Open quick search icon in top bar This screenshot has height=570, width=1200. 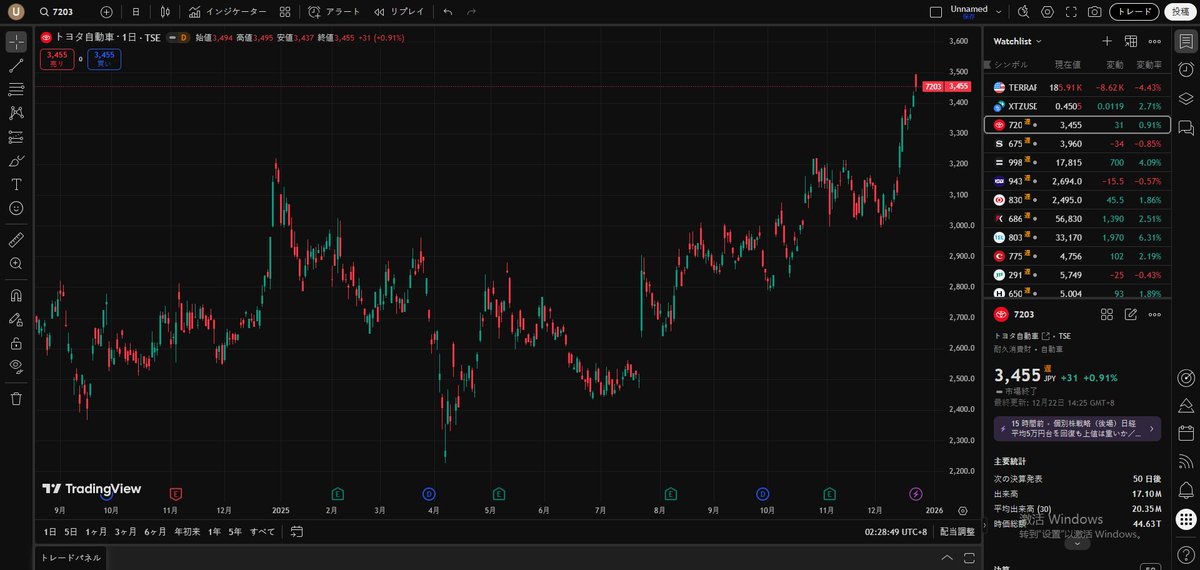1023,12
